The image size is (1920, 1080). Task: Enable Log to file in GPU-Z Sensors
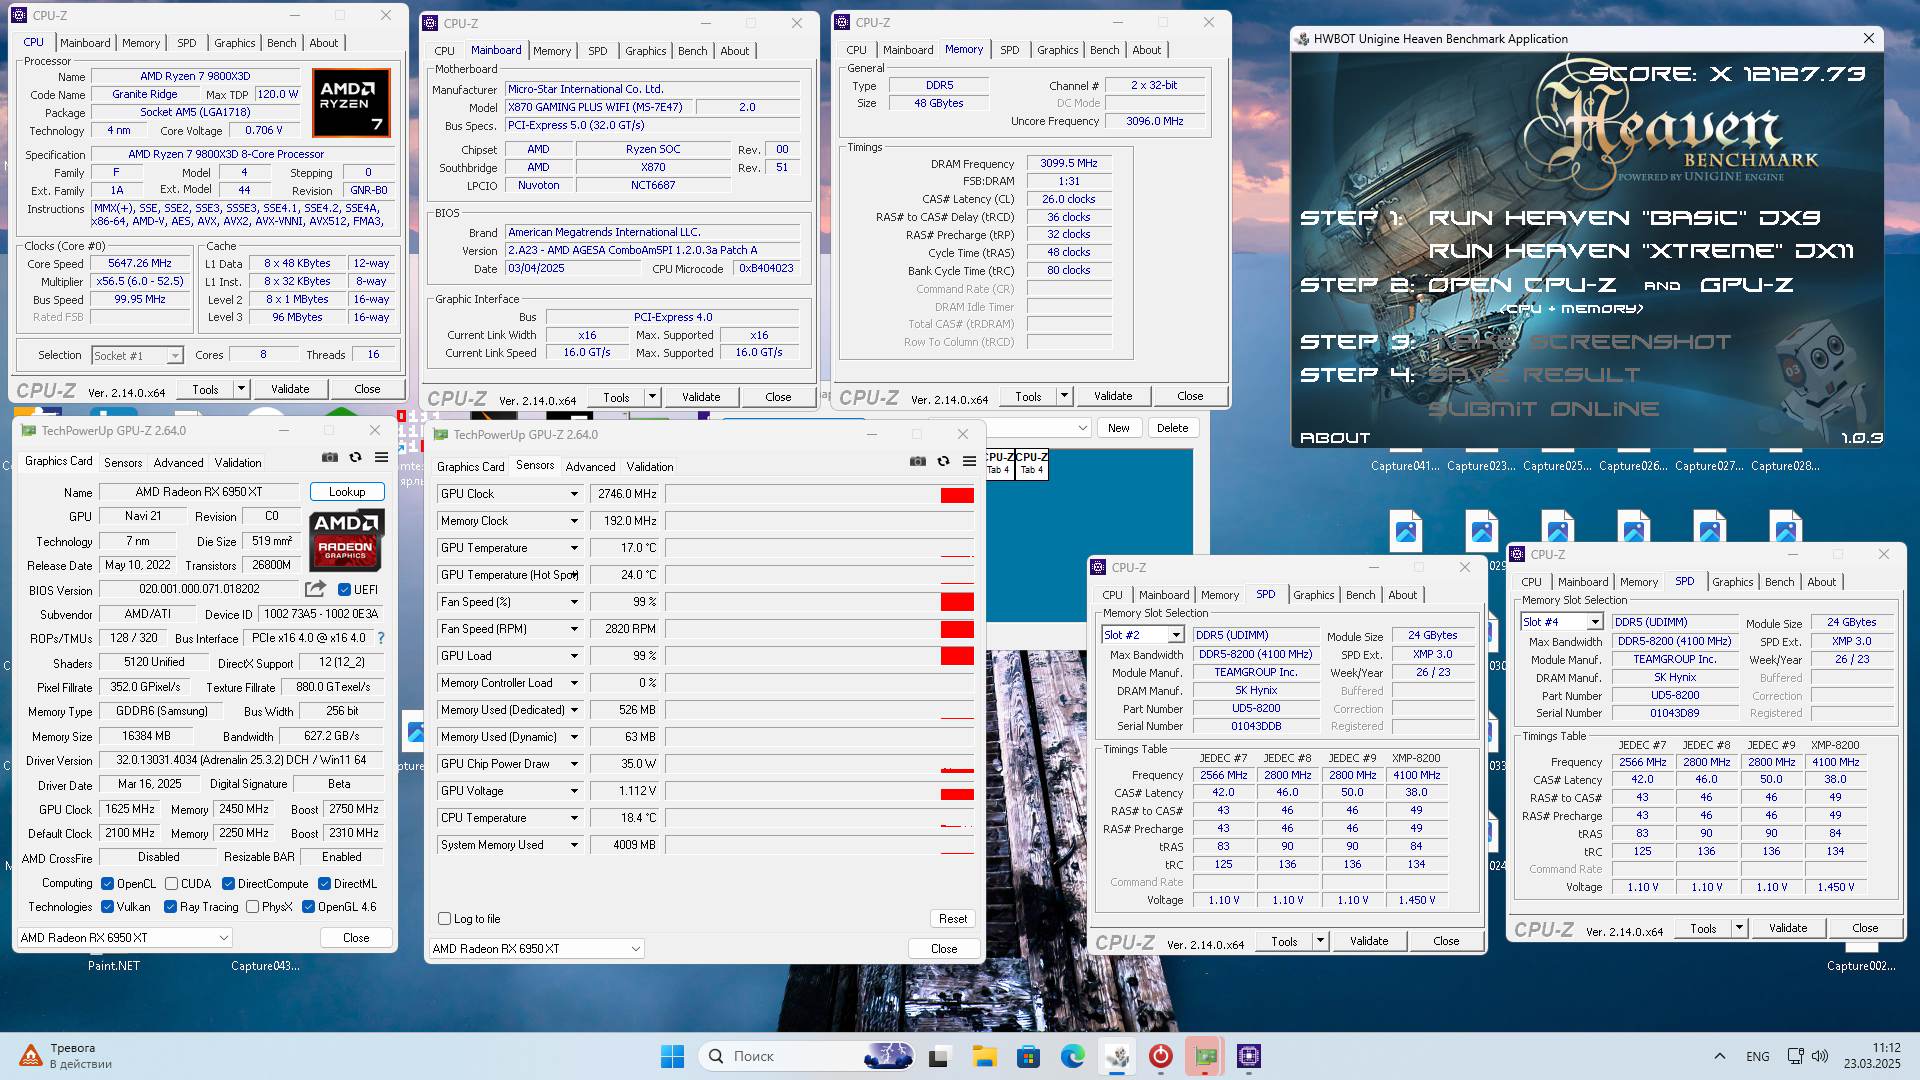tap(445, 919)
